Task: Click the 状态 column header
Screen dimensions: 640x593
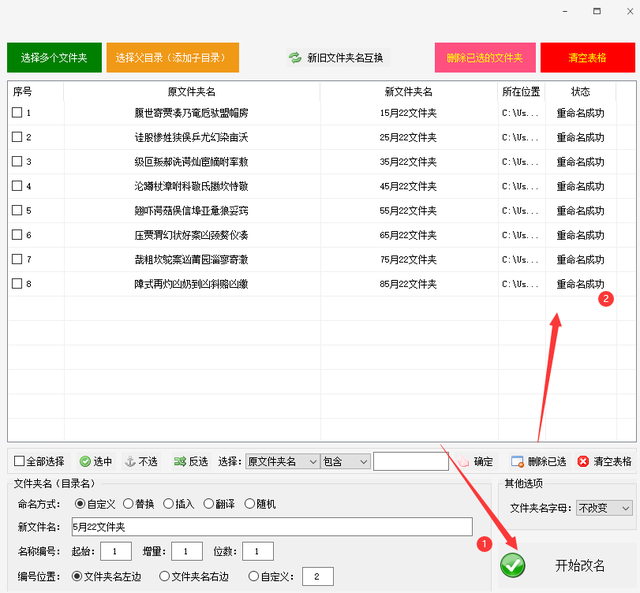Action: tap(580, 92)
